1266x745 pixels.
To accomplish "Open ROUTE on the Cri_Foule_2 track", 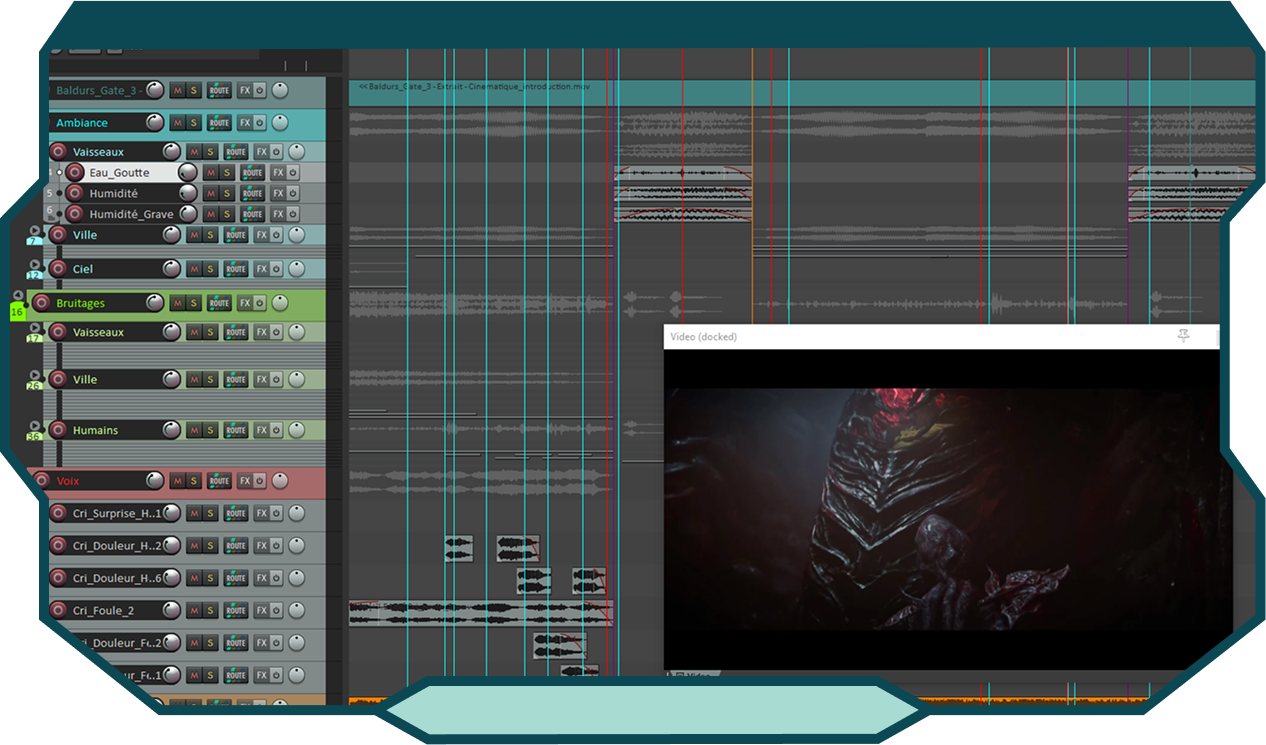I will click(x=235, y=610).
